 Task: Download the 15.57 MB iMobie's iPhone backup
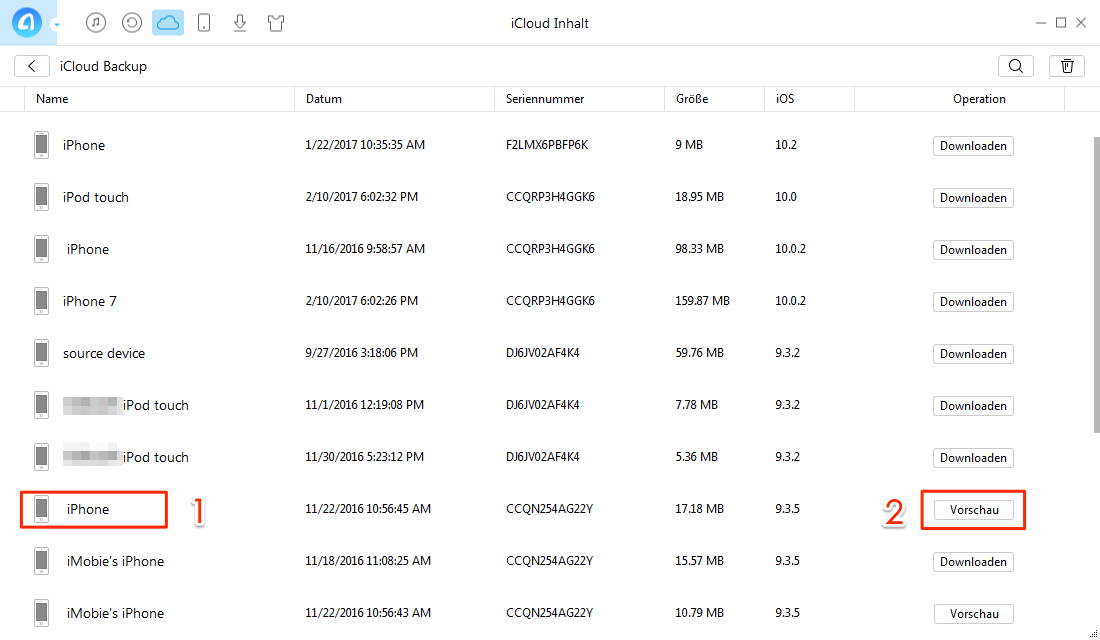[973, 561]
